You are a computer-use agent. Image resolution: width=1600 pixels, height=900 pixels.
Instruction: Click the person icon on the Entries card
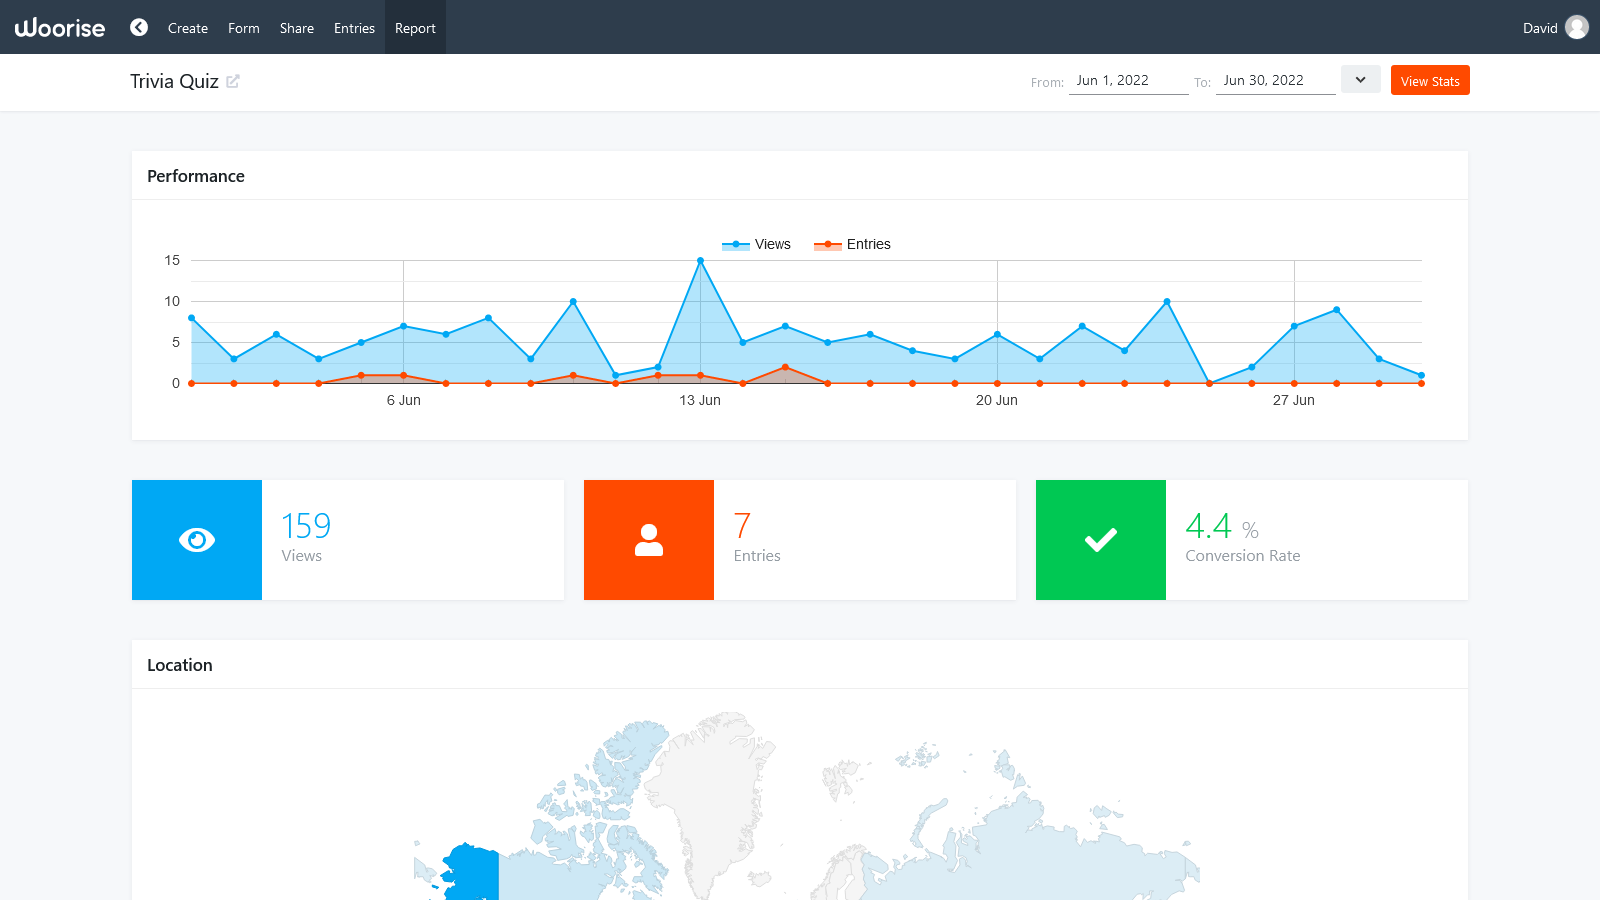tap(648, 540)
